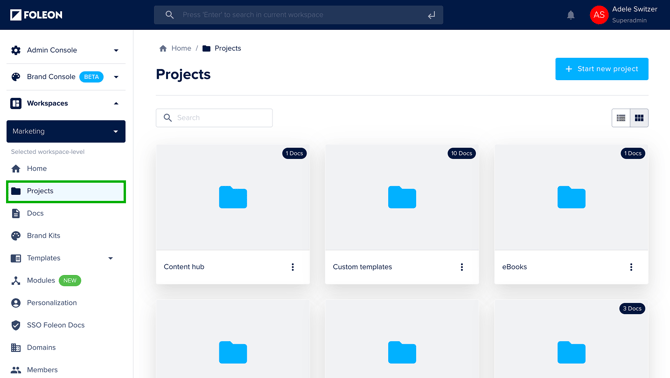Click the NEW badge next to Modules
This screenshot has width=670, height=378.
coord(70,280)
